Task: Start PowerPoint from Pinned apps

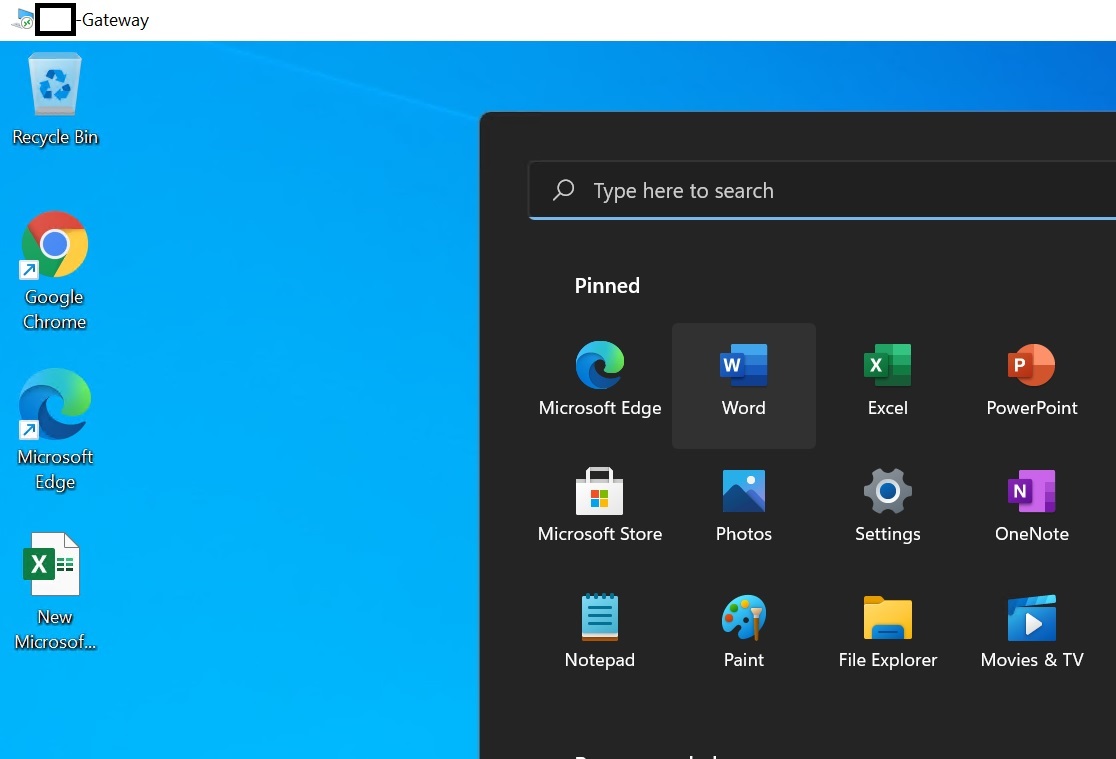Action: pos(1031,379)
